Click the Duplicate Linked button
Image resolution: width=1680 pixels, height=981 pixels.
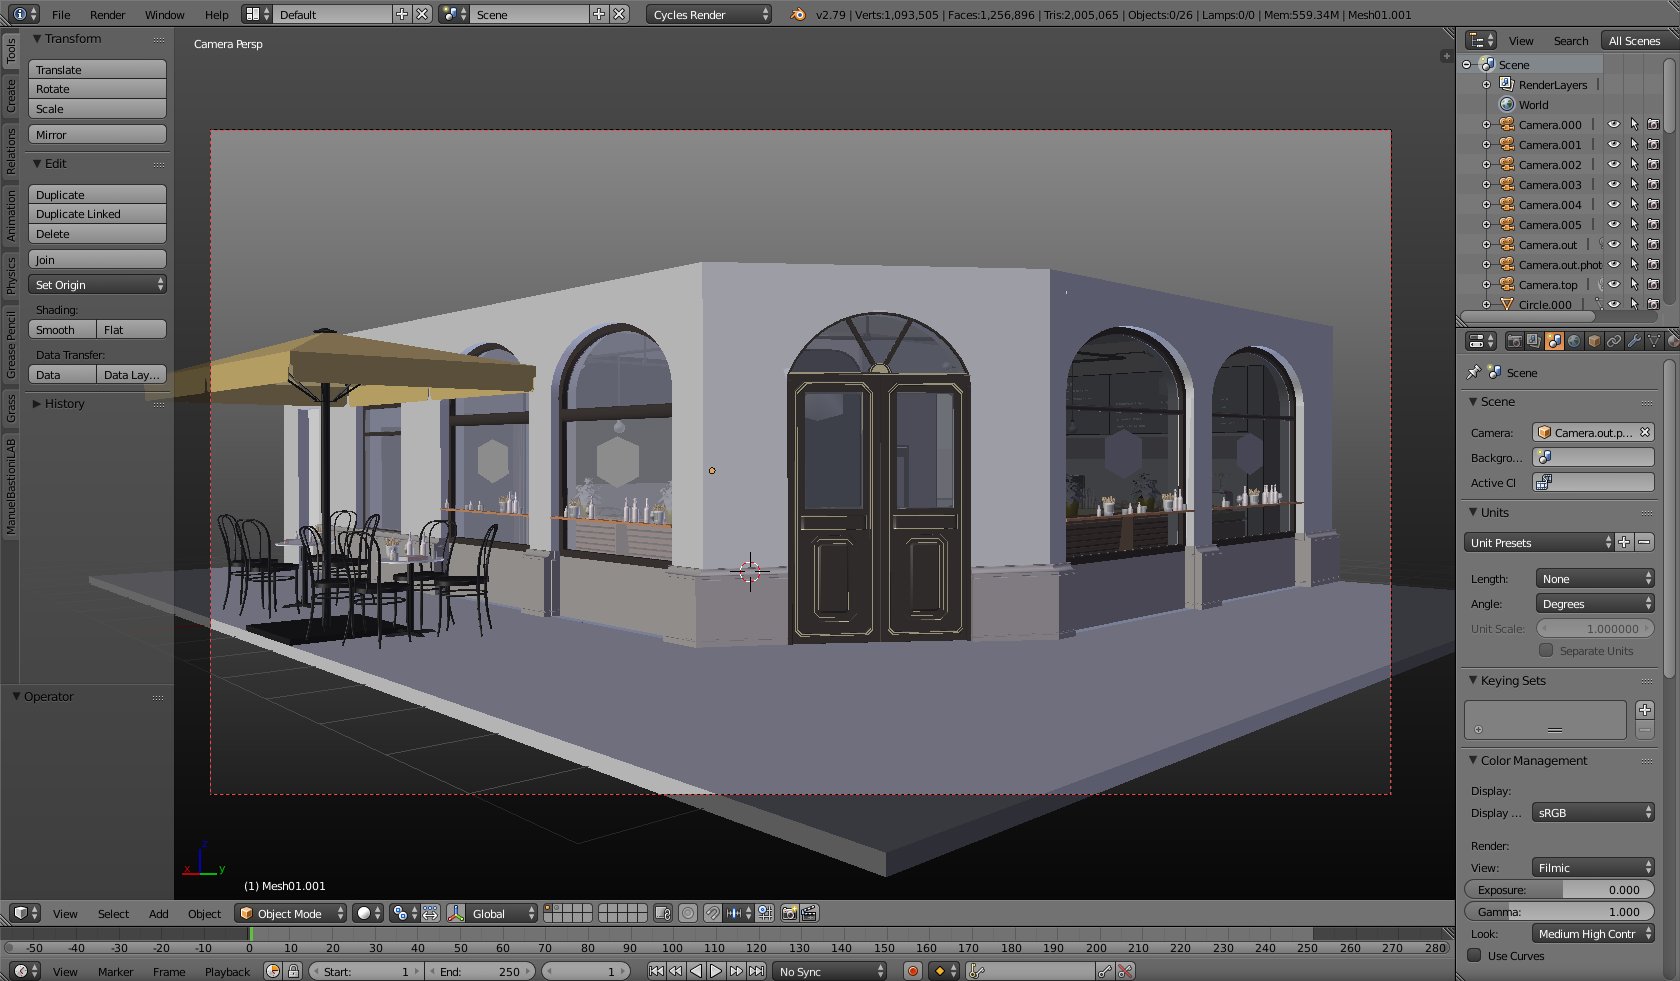97,214
